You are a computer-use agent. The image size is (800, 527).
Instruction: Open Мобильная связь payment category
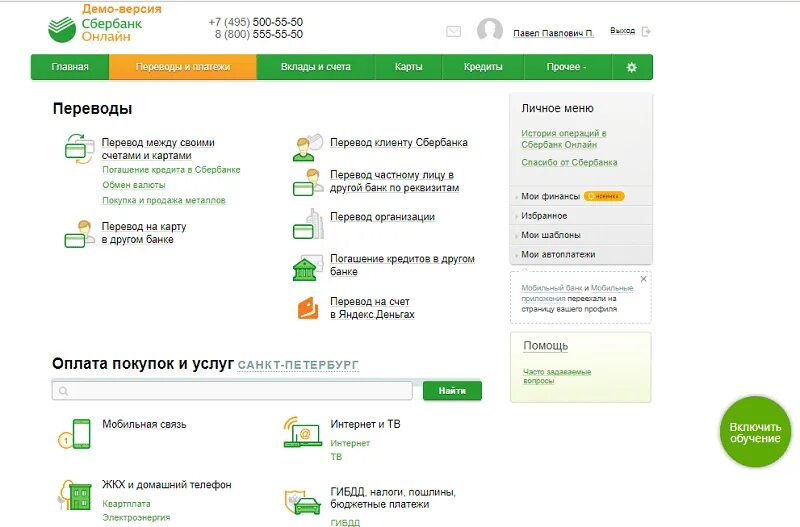[x=144, y=424]
